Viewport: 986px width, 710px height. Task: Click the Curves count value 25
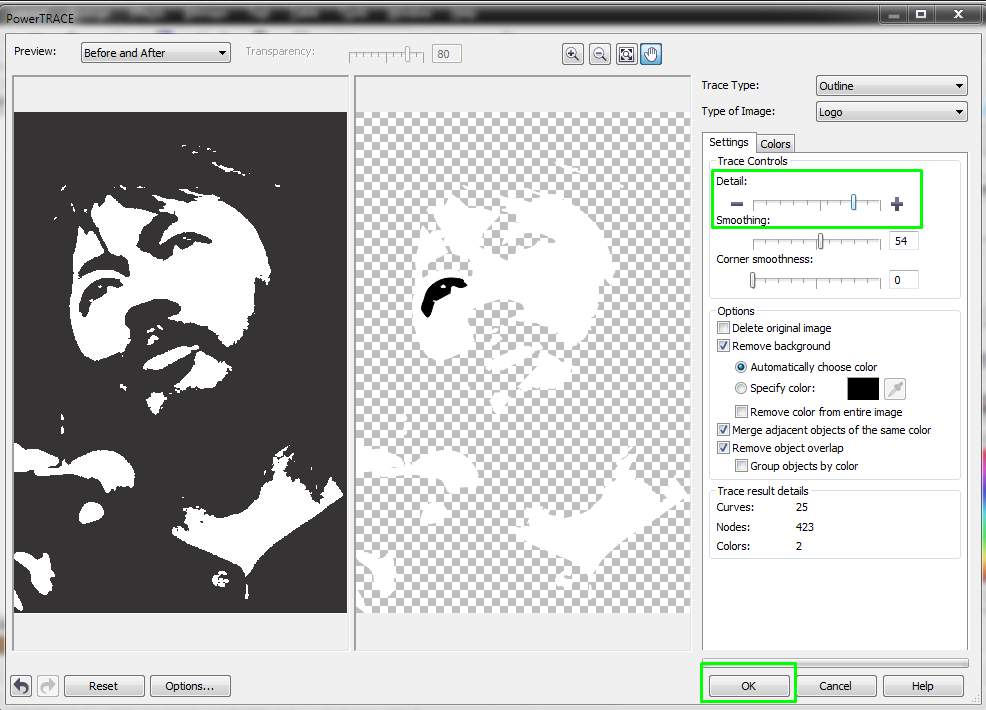click(x=802, y=507)
